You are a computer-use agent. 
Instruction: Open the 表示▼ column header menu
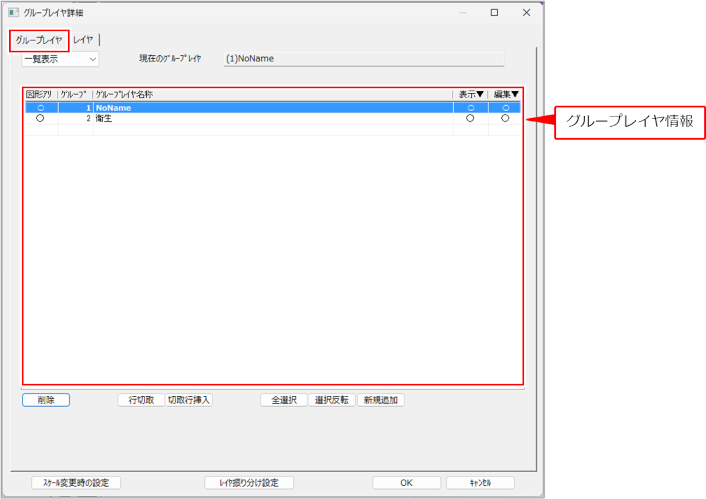tap(470, 94)
